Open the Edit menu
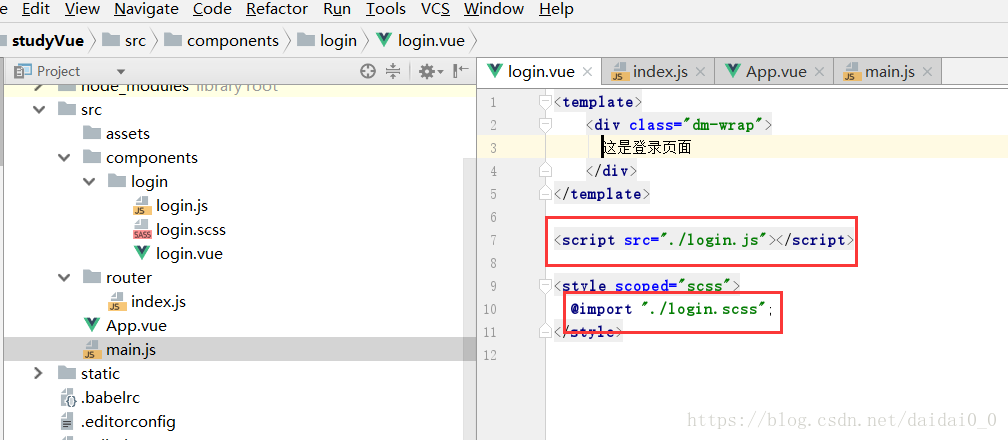 pyautogui.click(x=35, y=9)
